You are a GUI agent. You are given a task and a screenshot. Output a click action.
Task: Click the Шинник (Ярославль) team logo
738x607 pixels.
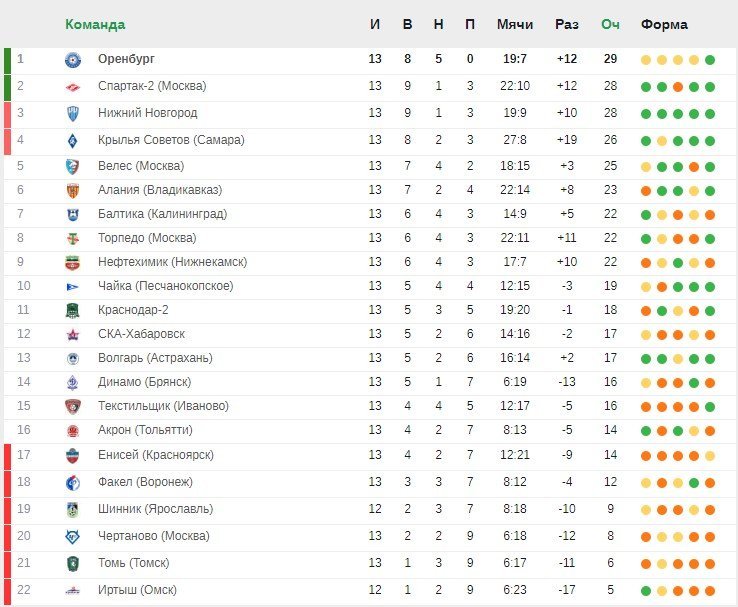coord(72,510)
